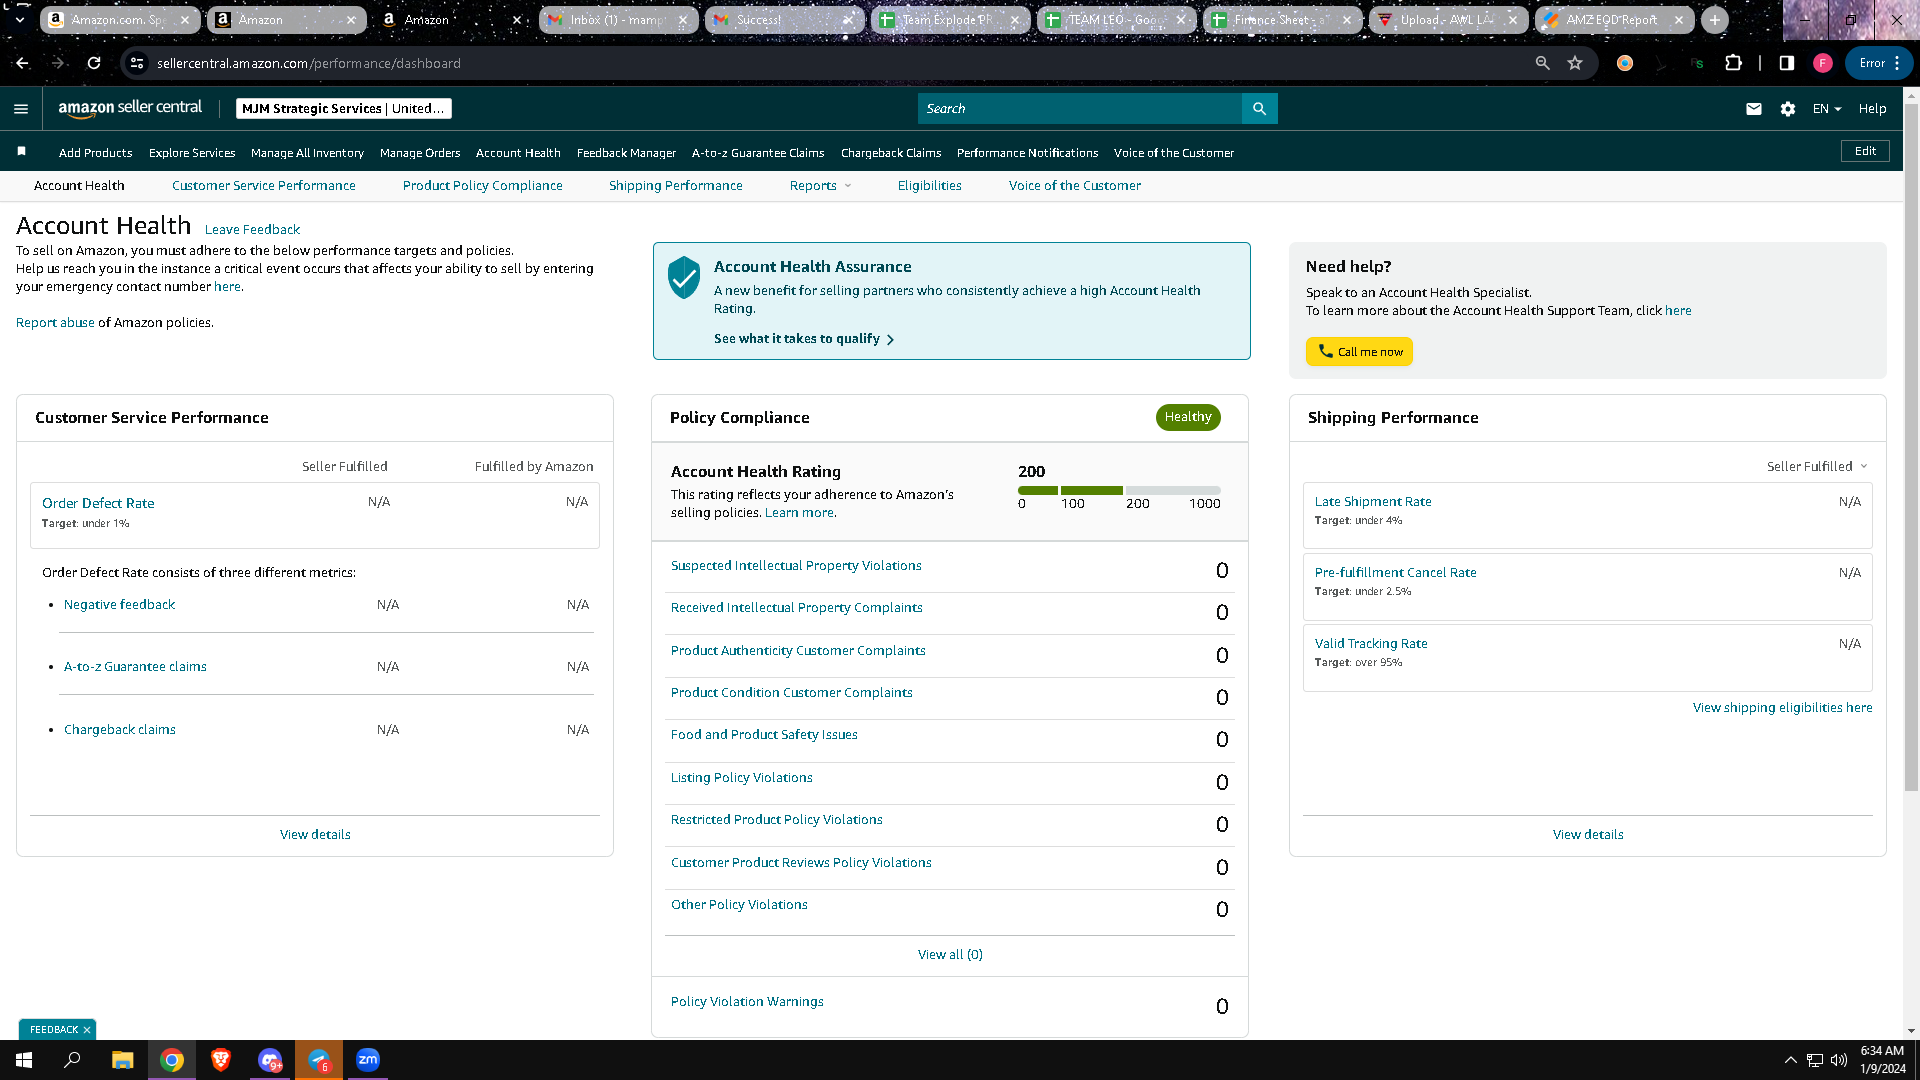
Task: Click the Seller Central search field
Action: point(1080,109)
